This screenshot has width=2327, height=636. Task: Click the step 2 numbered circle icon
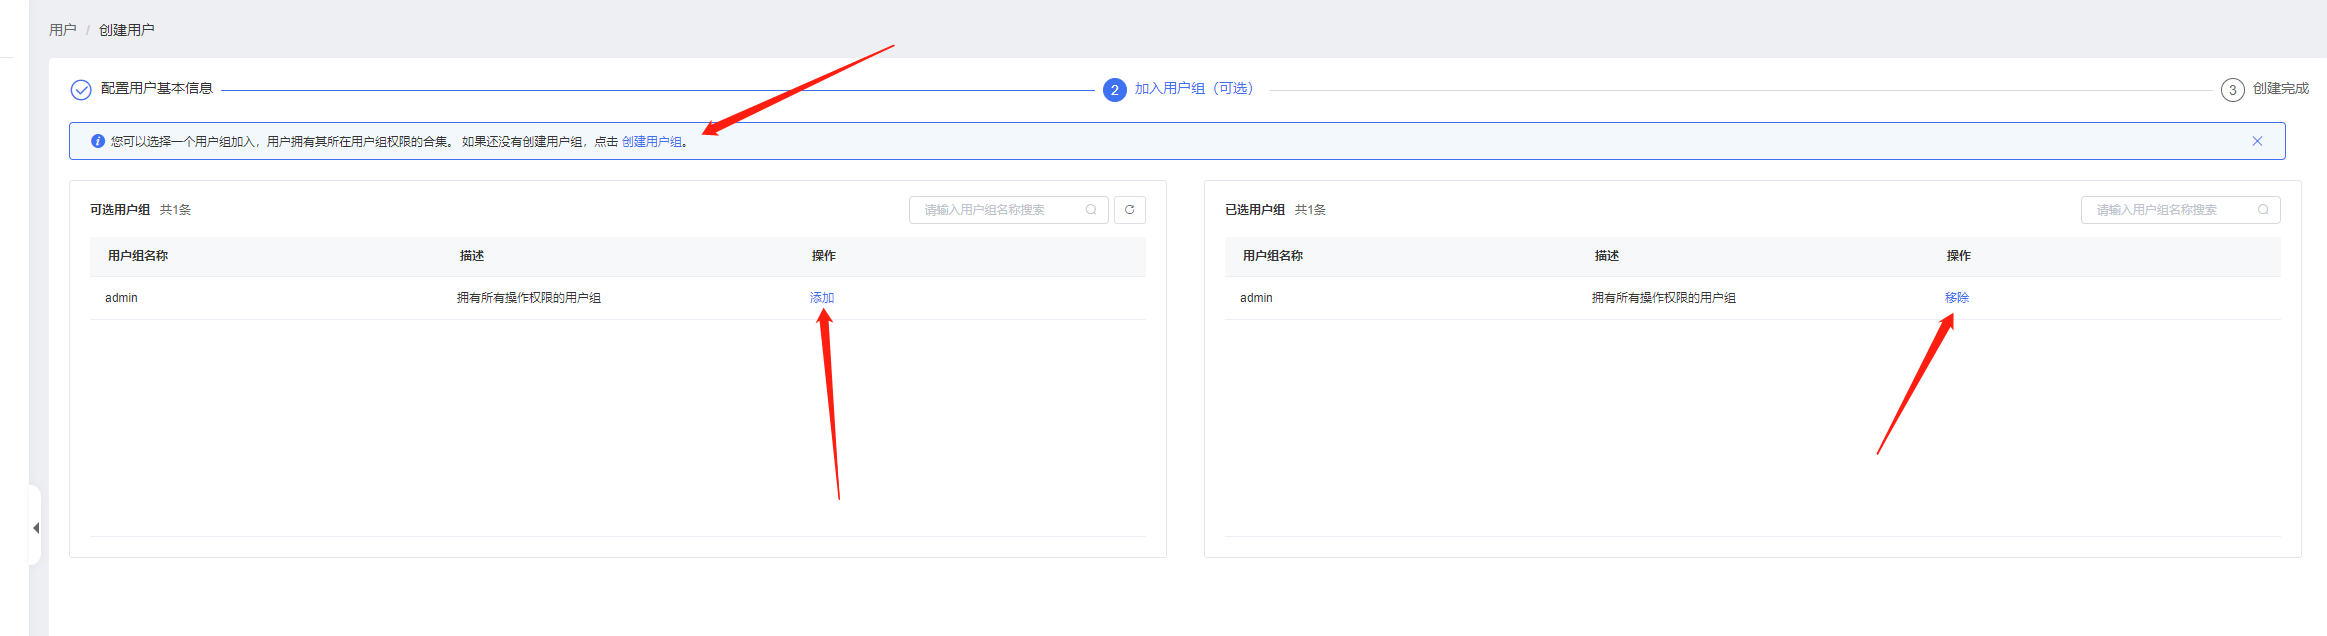(1114, 90)
